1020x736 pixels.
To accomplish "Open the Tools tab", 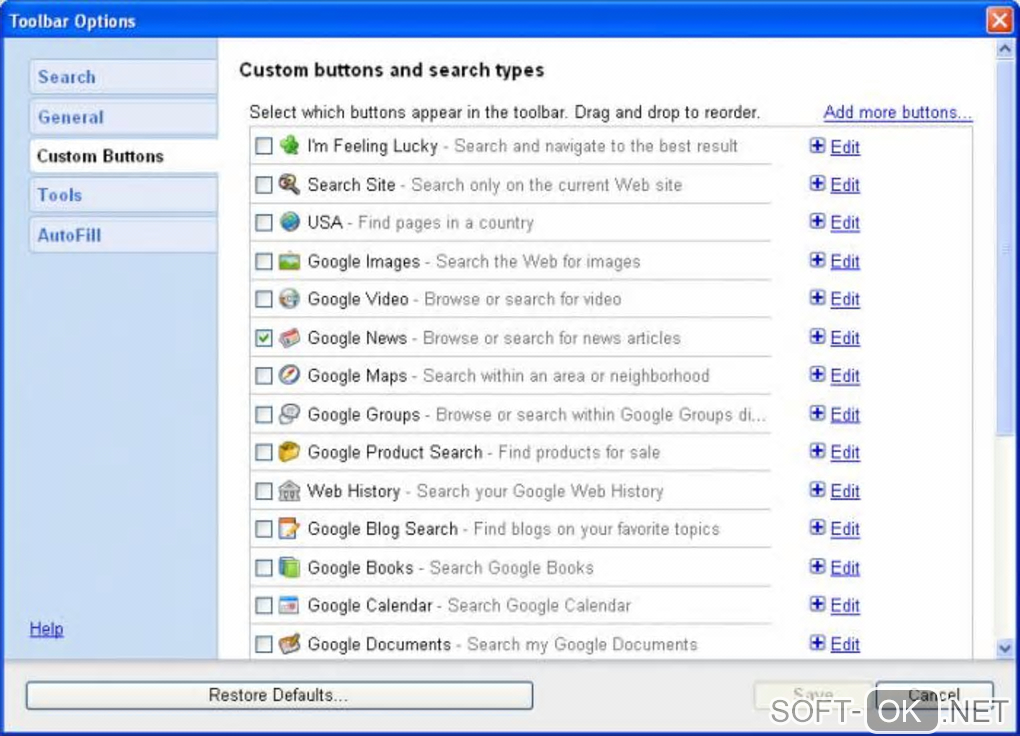I will click(123, 195).
